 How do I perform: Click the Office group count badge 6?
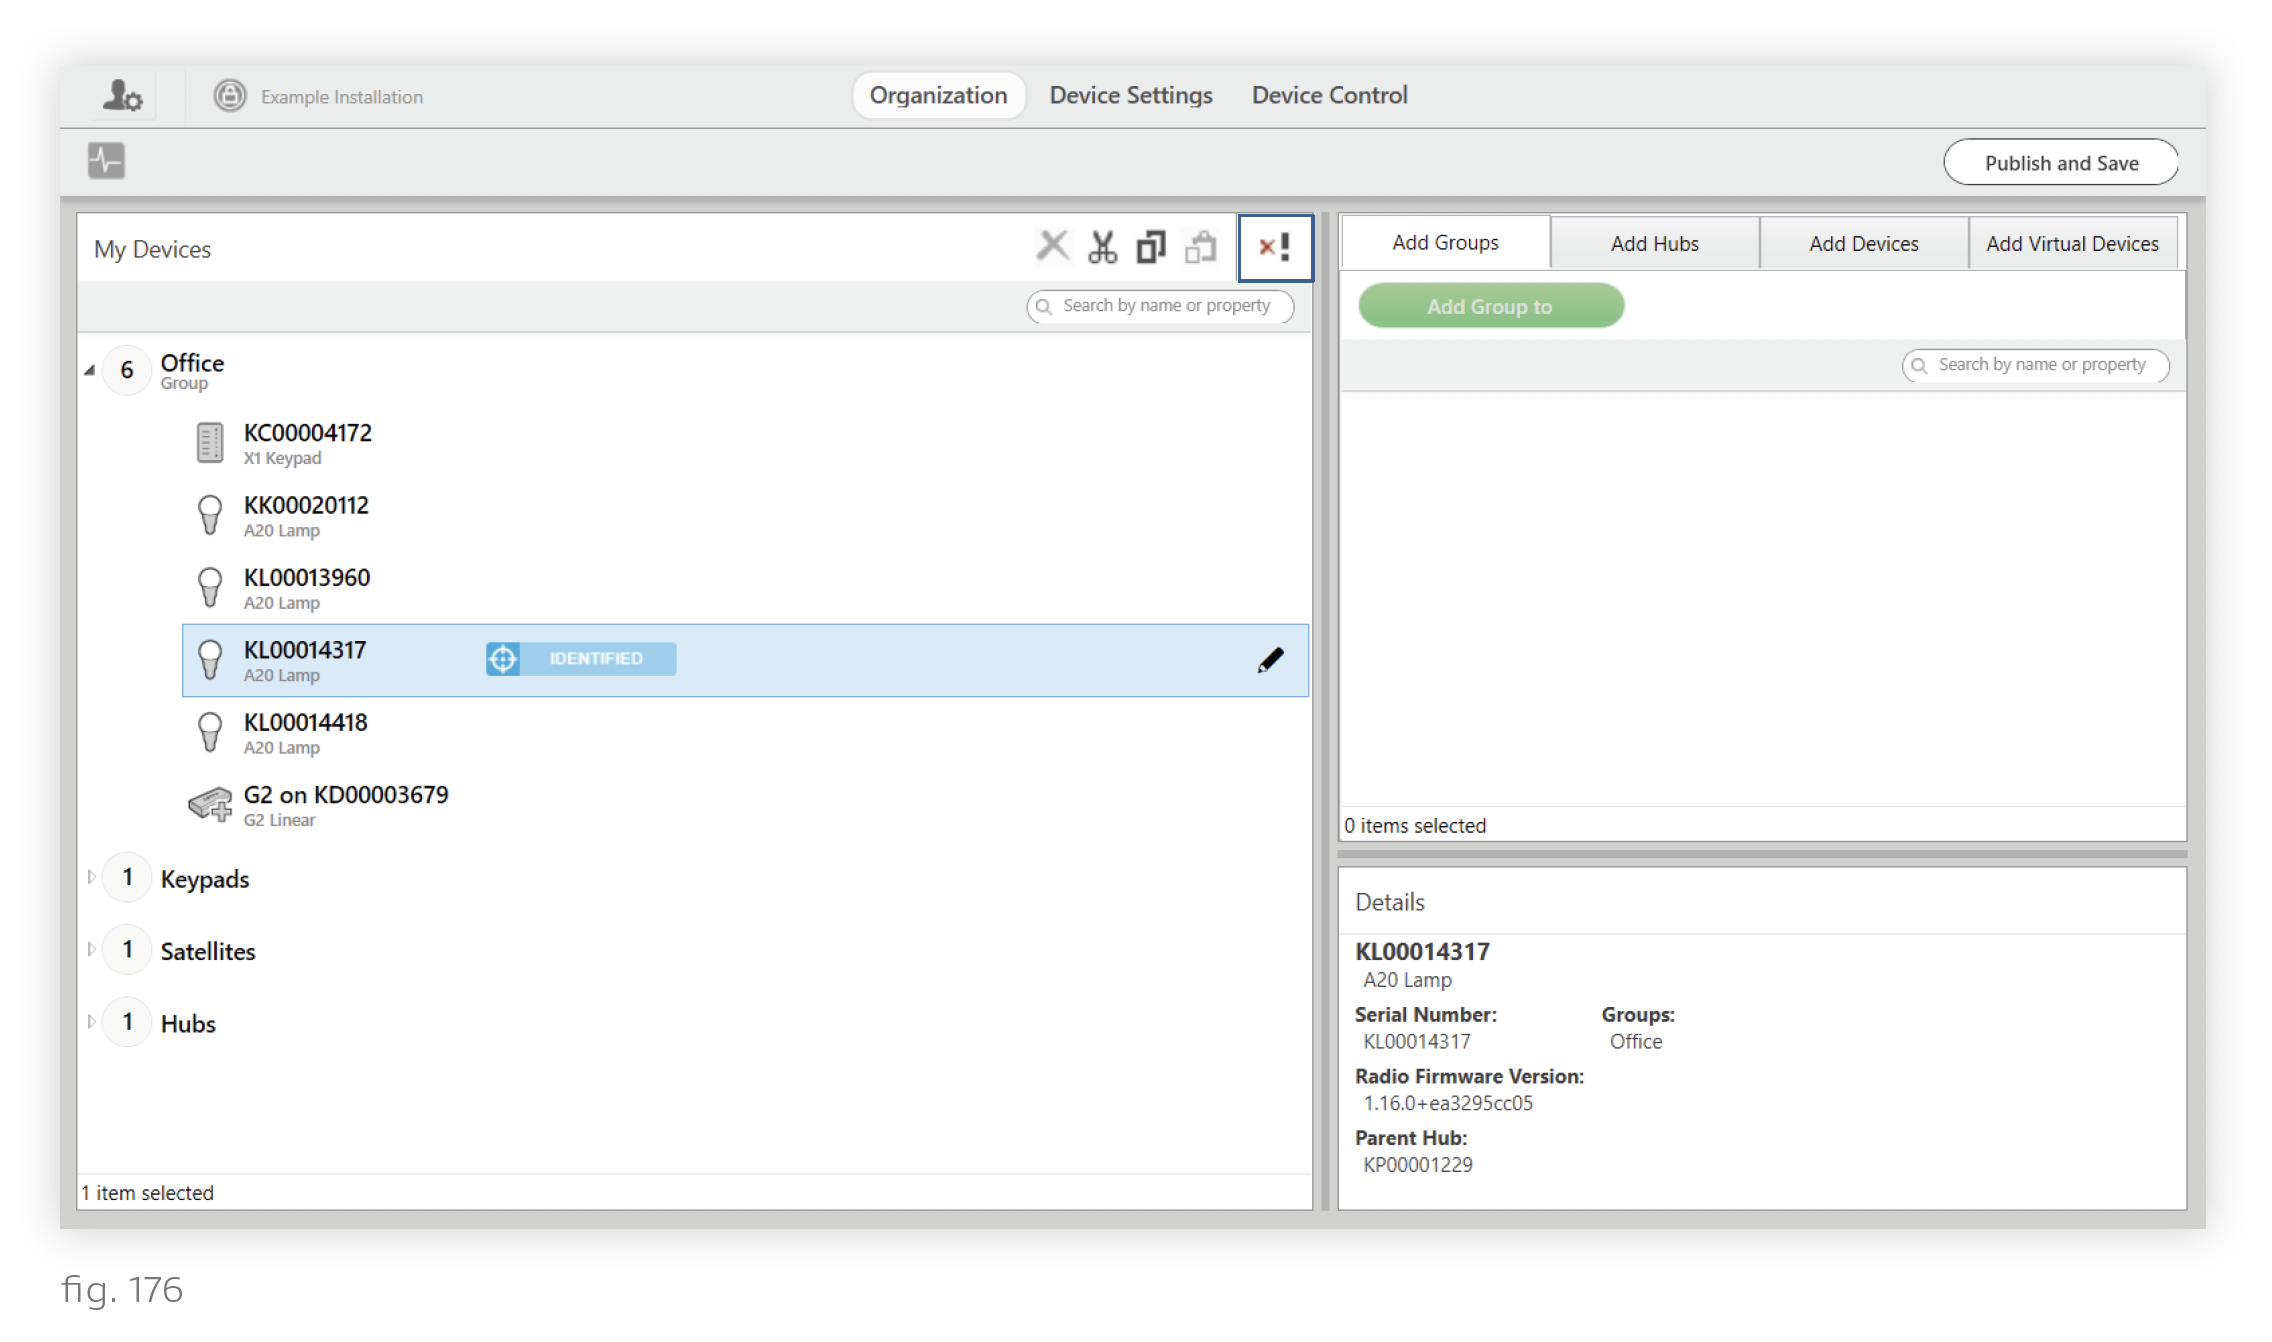pyautogui.click(x=127, y=370)
